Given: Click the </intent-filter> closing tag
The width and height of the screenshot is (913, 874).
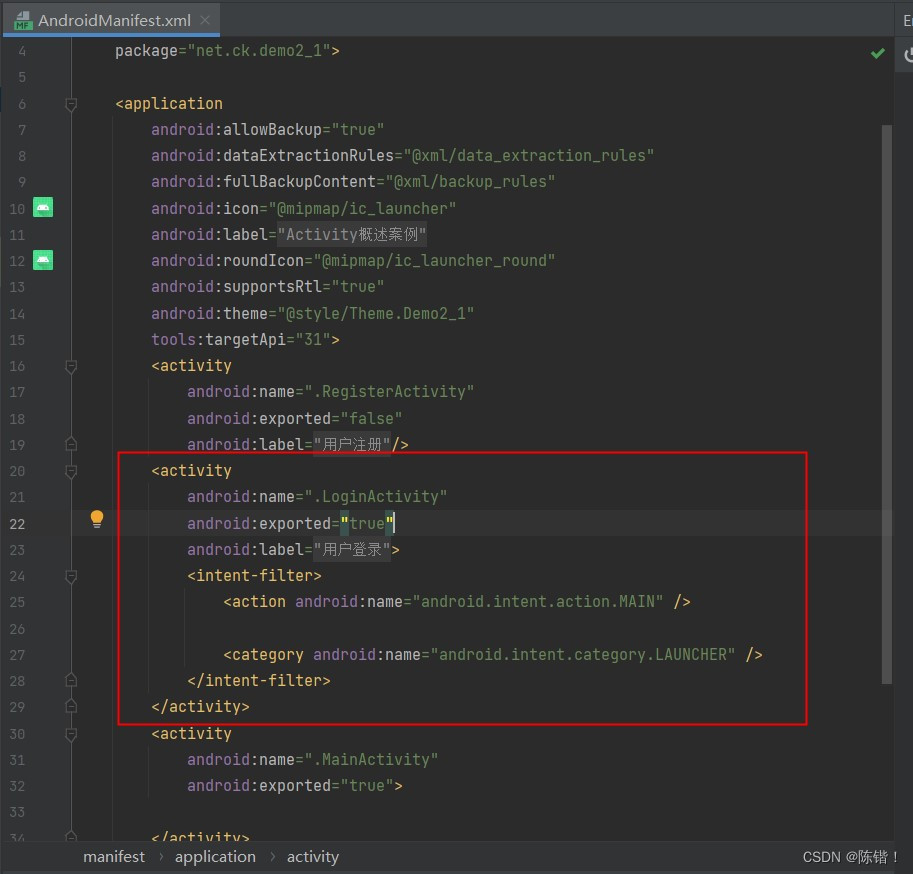Looking at the screenshot, I should pos(259,681).
